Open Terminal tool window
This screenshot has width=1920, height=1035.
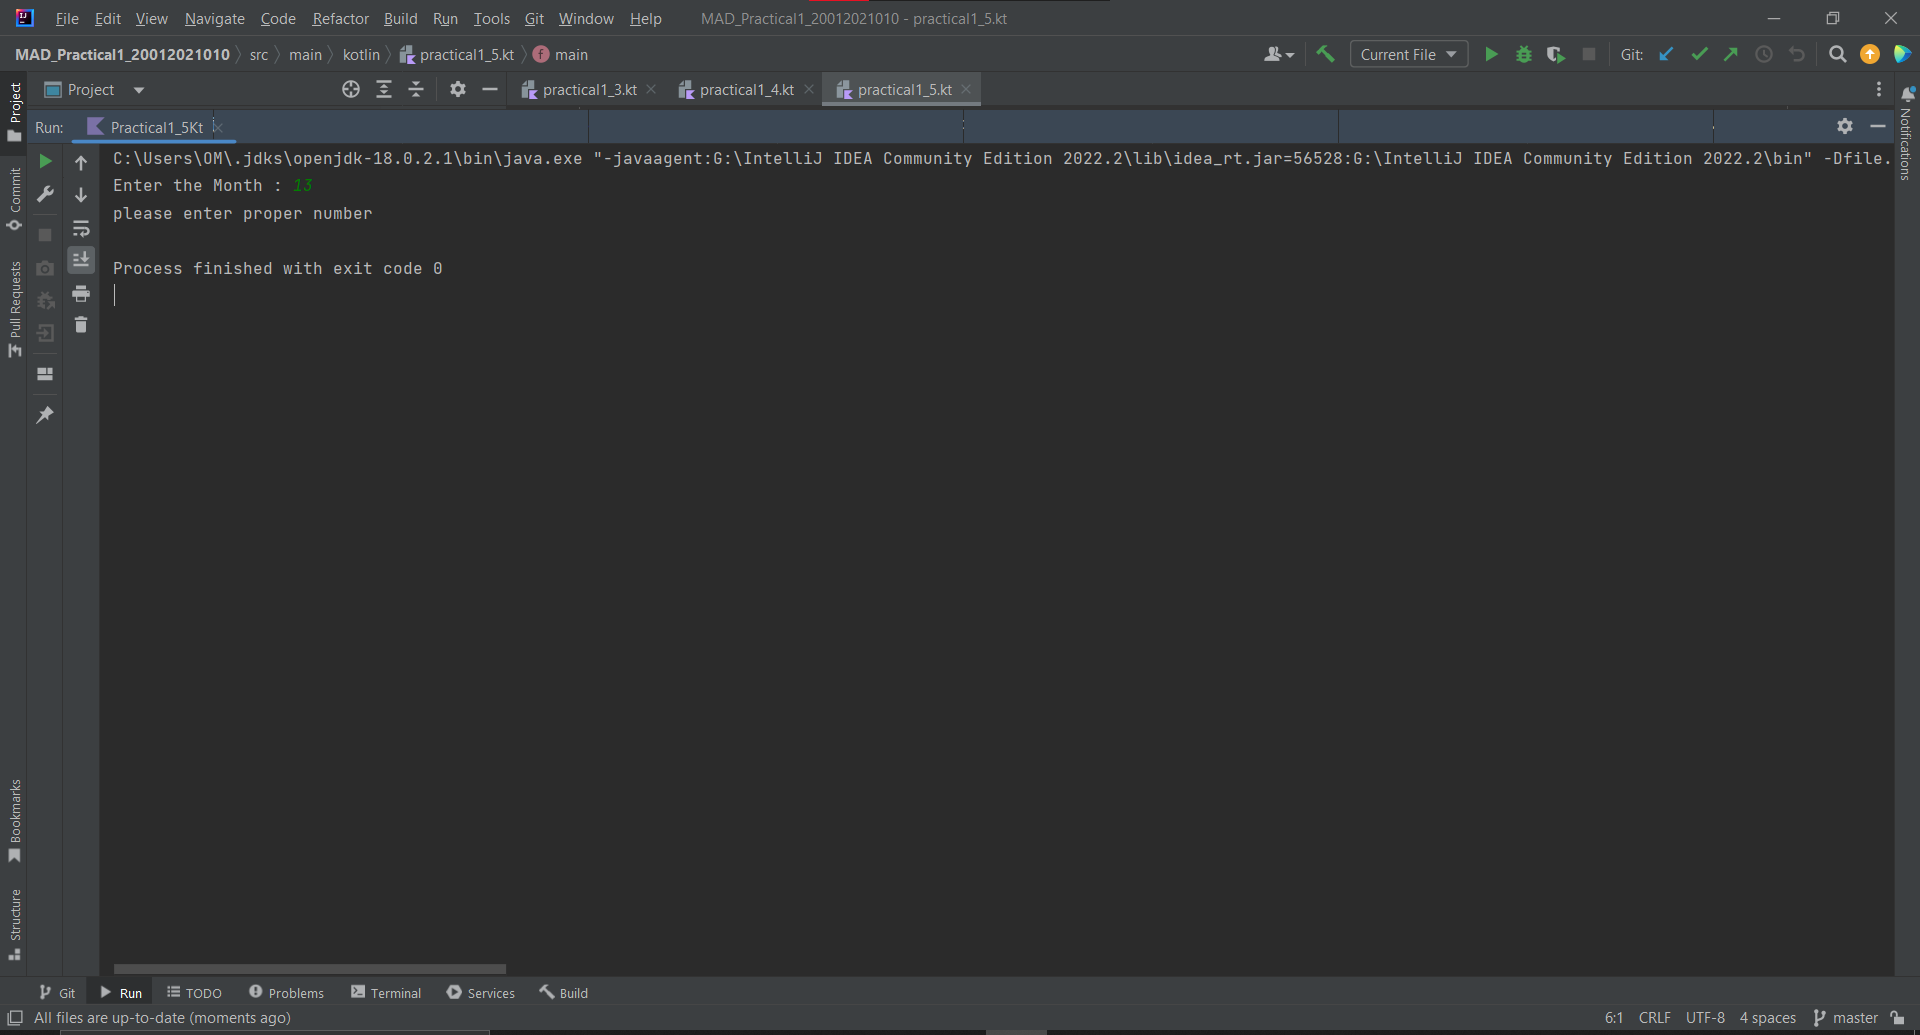[386, 992]
